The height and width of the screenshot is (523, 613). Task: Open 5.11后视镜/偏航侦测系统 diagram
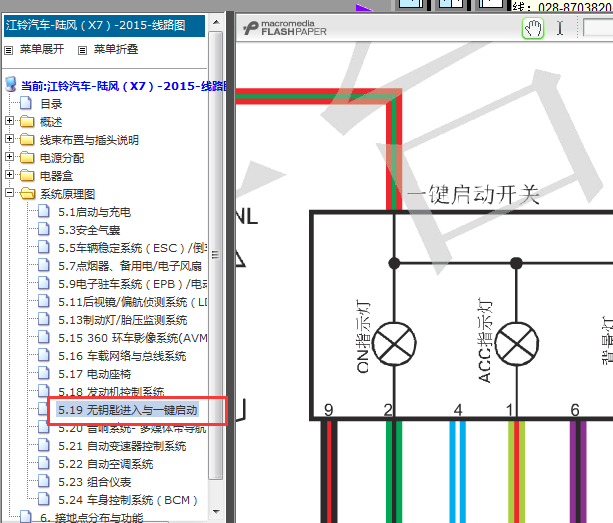[x=133, y=302]
